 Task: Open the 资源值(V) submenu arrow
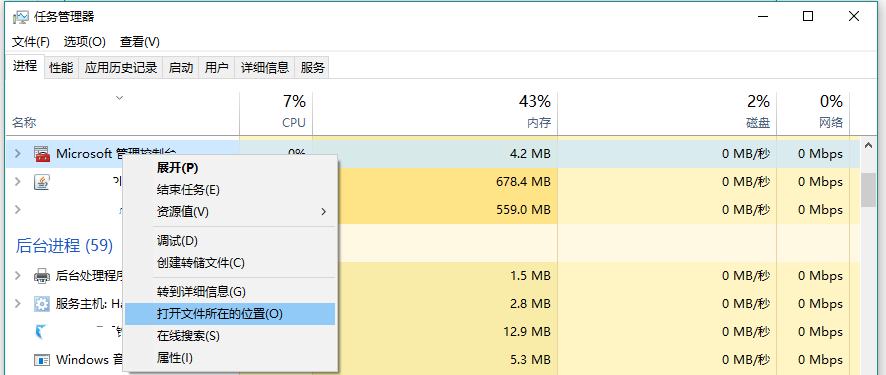pyautogui.click(x=323, y=212)
